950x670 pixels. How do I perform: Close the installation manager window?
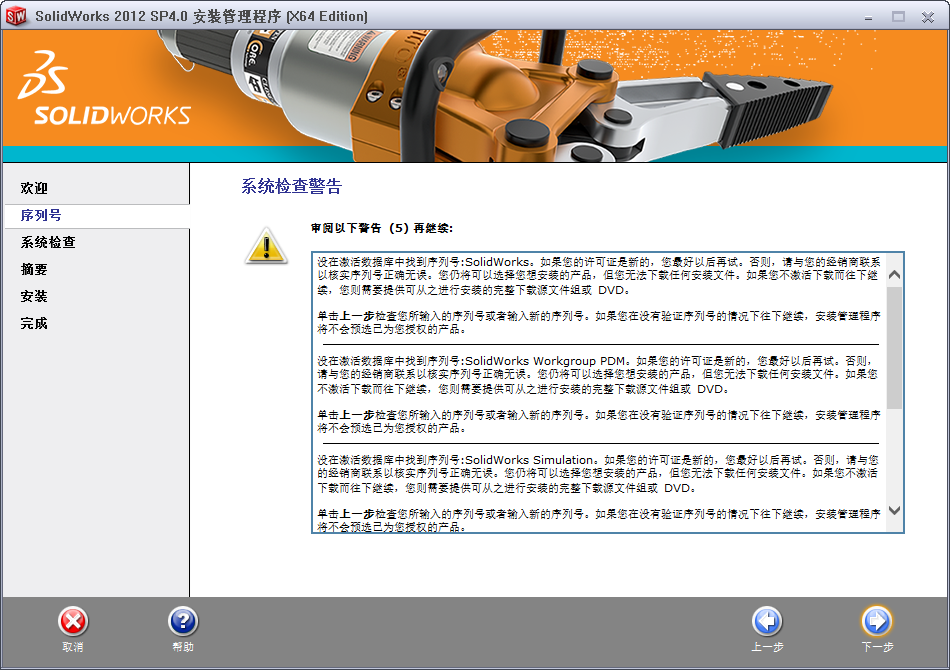coord(928,17)
